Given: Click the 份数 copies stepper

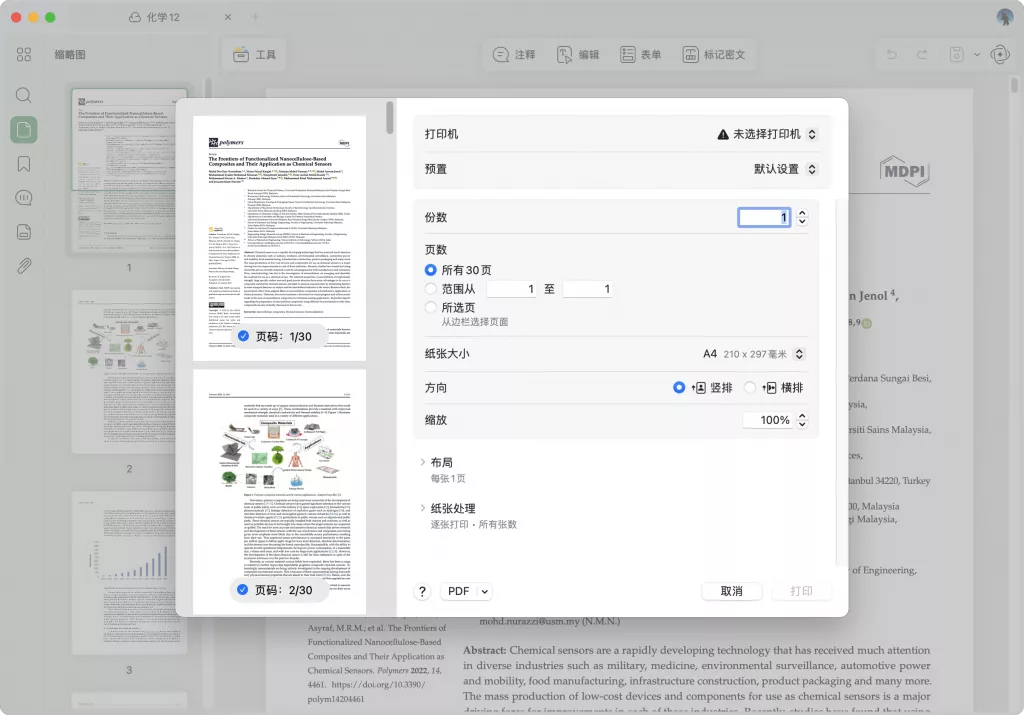Looking at the screenshot, I should (802, 217).
